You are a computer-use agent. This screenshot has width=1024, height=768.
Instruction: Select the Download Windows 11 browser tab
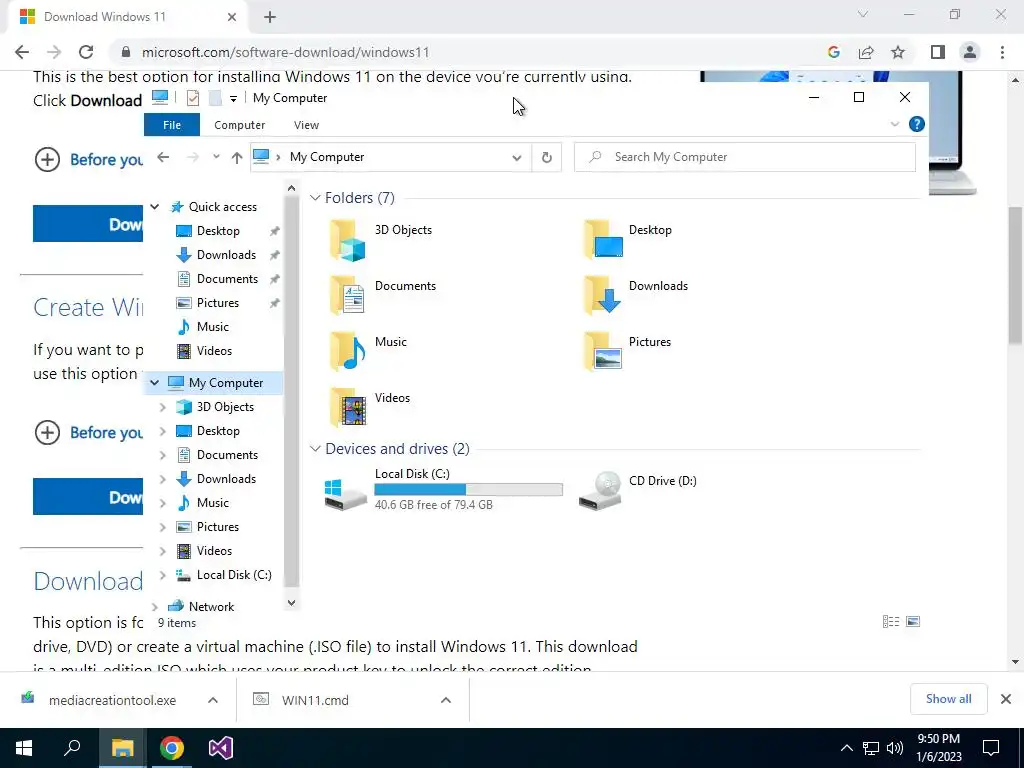[128, 18]
